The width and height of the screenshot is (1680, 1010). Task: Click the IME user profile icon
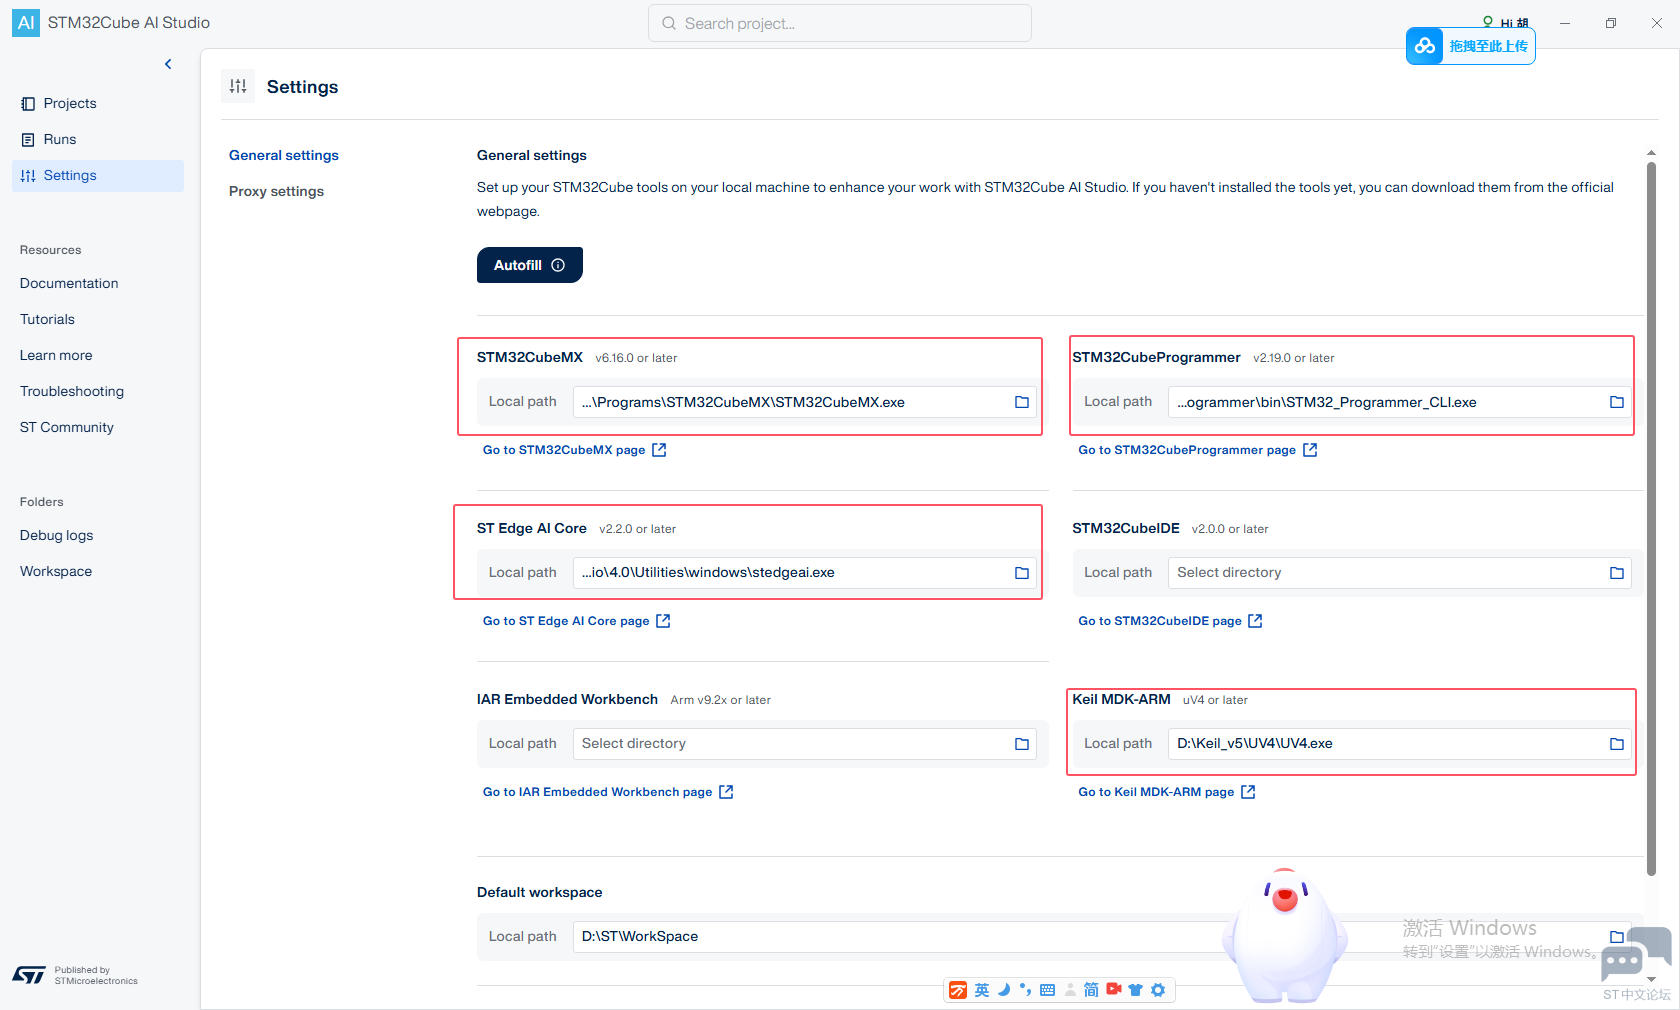pyautogui.click(x=1070, y=990)
